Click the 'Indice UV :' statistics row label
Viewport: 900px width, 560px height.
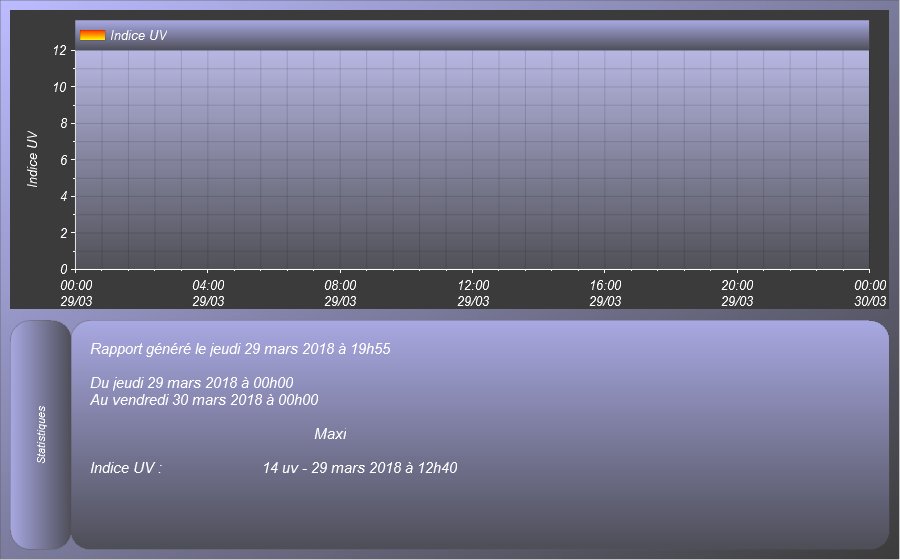[126, 468]
